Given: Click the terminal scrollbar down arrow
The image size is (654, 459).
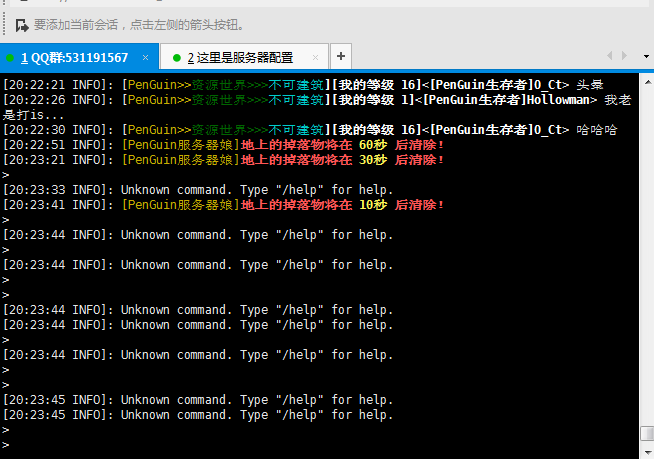Looking at the screenshot, I should pos(647,451).
